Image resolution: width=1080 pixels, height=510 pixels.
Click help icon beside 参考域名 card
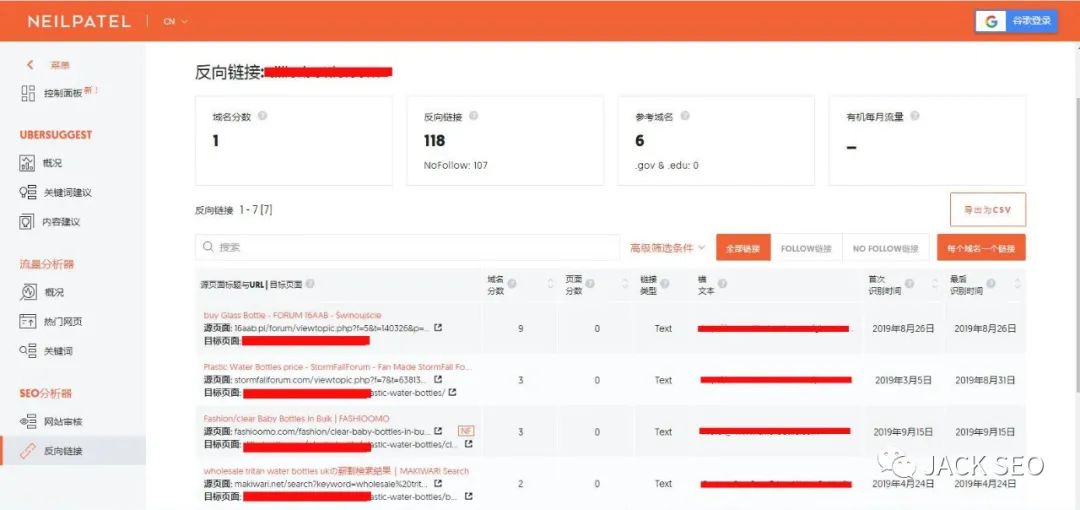point(685,116)
